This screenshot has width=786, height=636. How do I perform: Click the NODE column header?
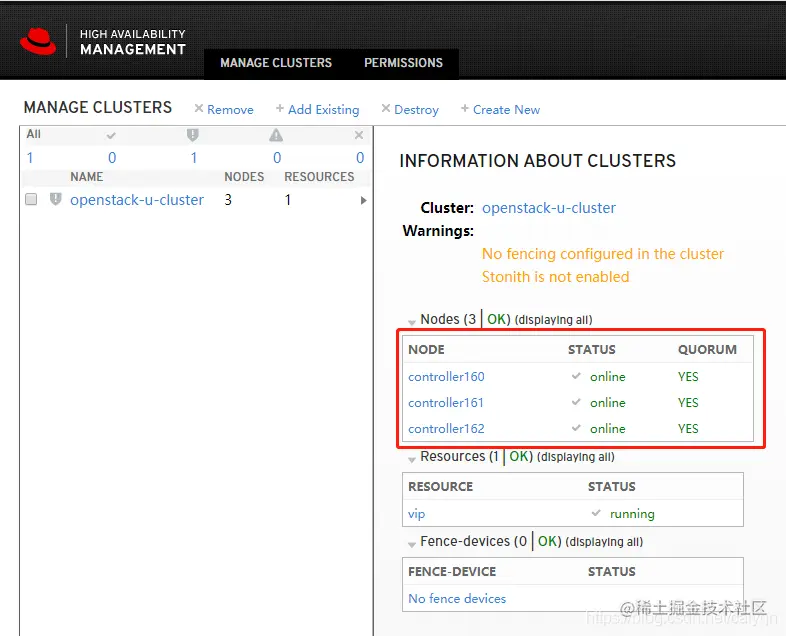(x=426, y=349)
